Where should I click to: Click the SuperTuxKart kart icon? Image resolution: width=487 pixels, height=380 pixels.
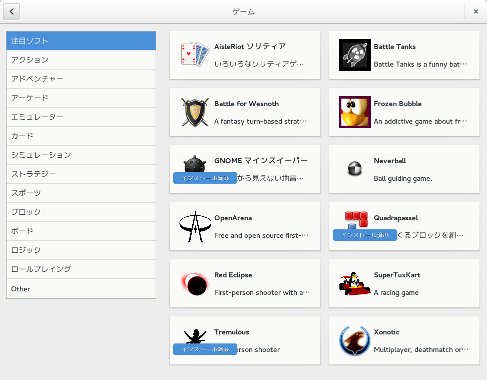[x=355, y=284]
